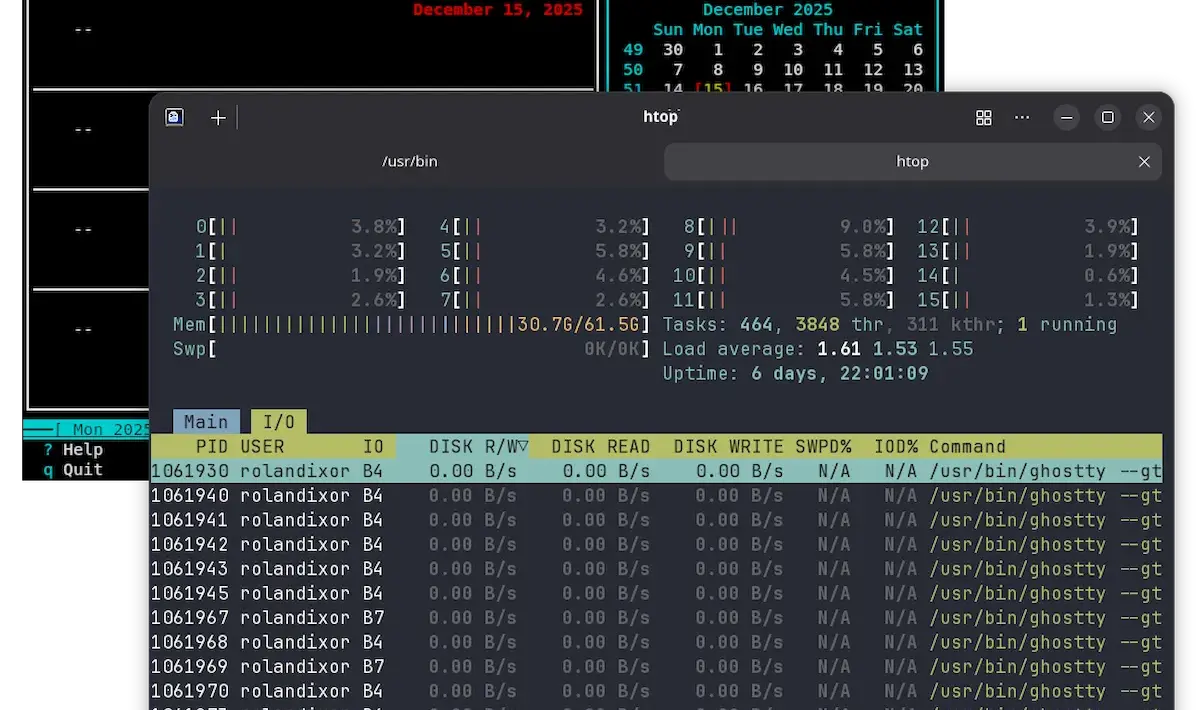Screen dimensions: 1200x710
Task: Sort by the DISK READ column header
Action: (601, 447)
